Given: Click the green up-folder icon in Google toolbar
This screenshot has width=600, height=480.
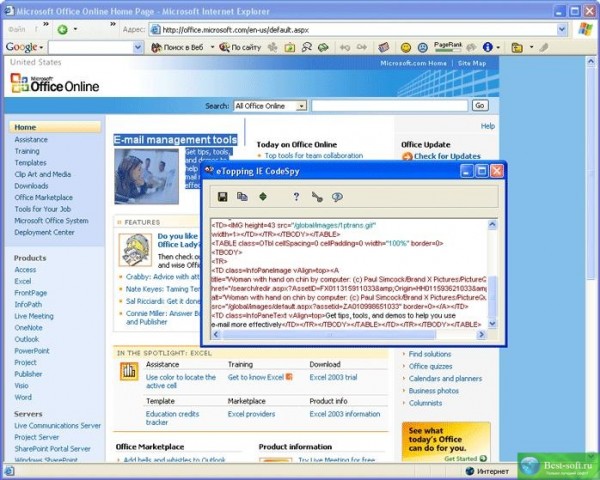Looking at the screenshot, I should 290,47.
